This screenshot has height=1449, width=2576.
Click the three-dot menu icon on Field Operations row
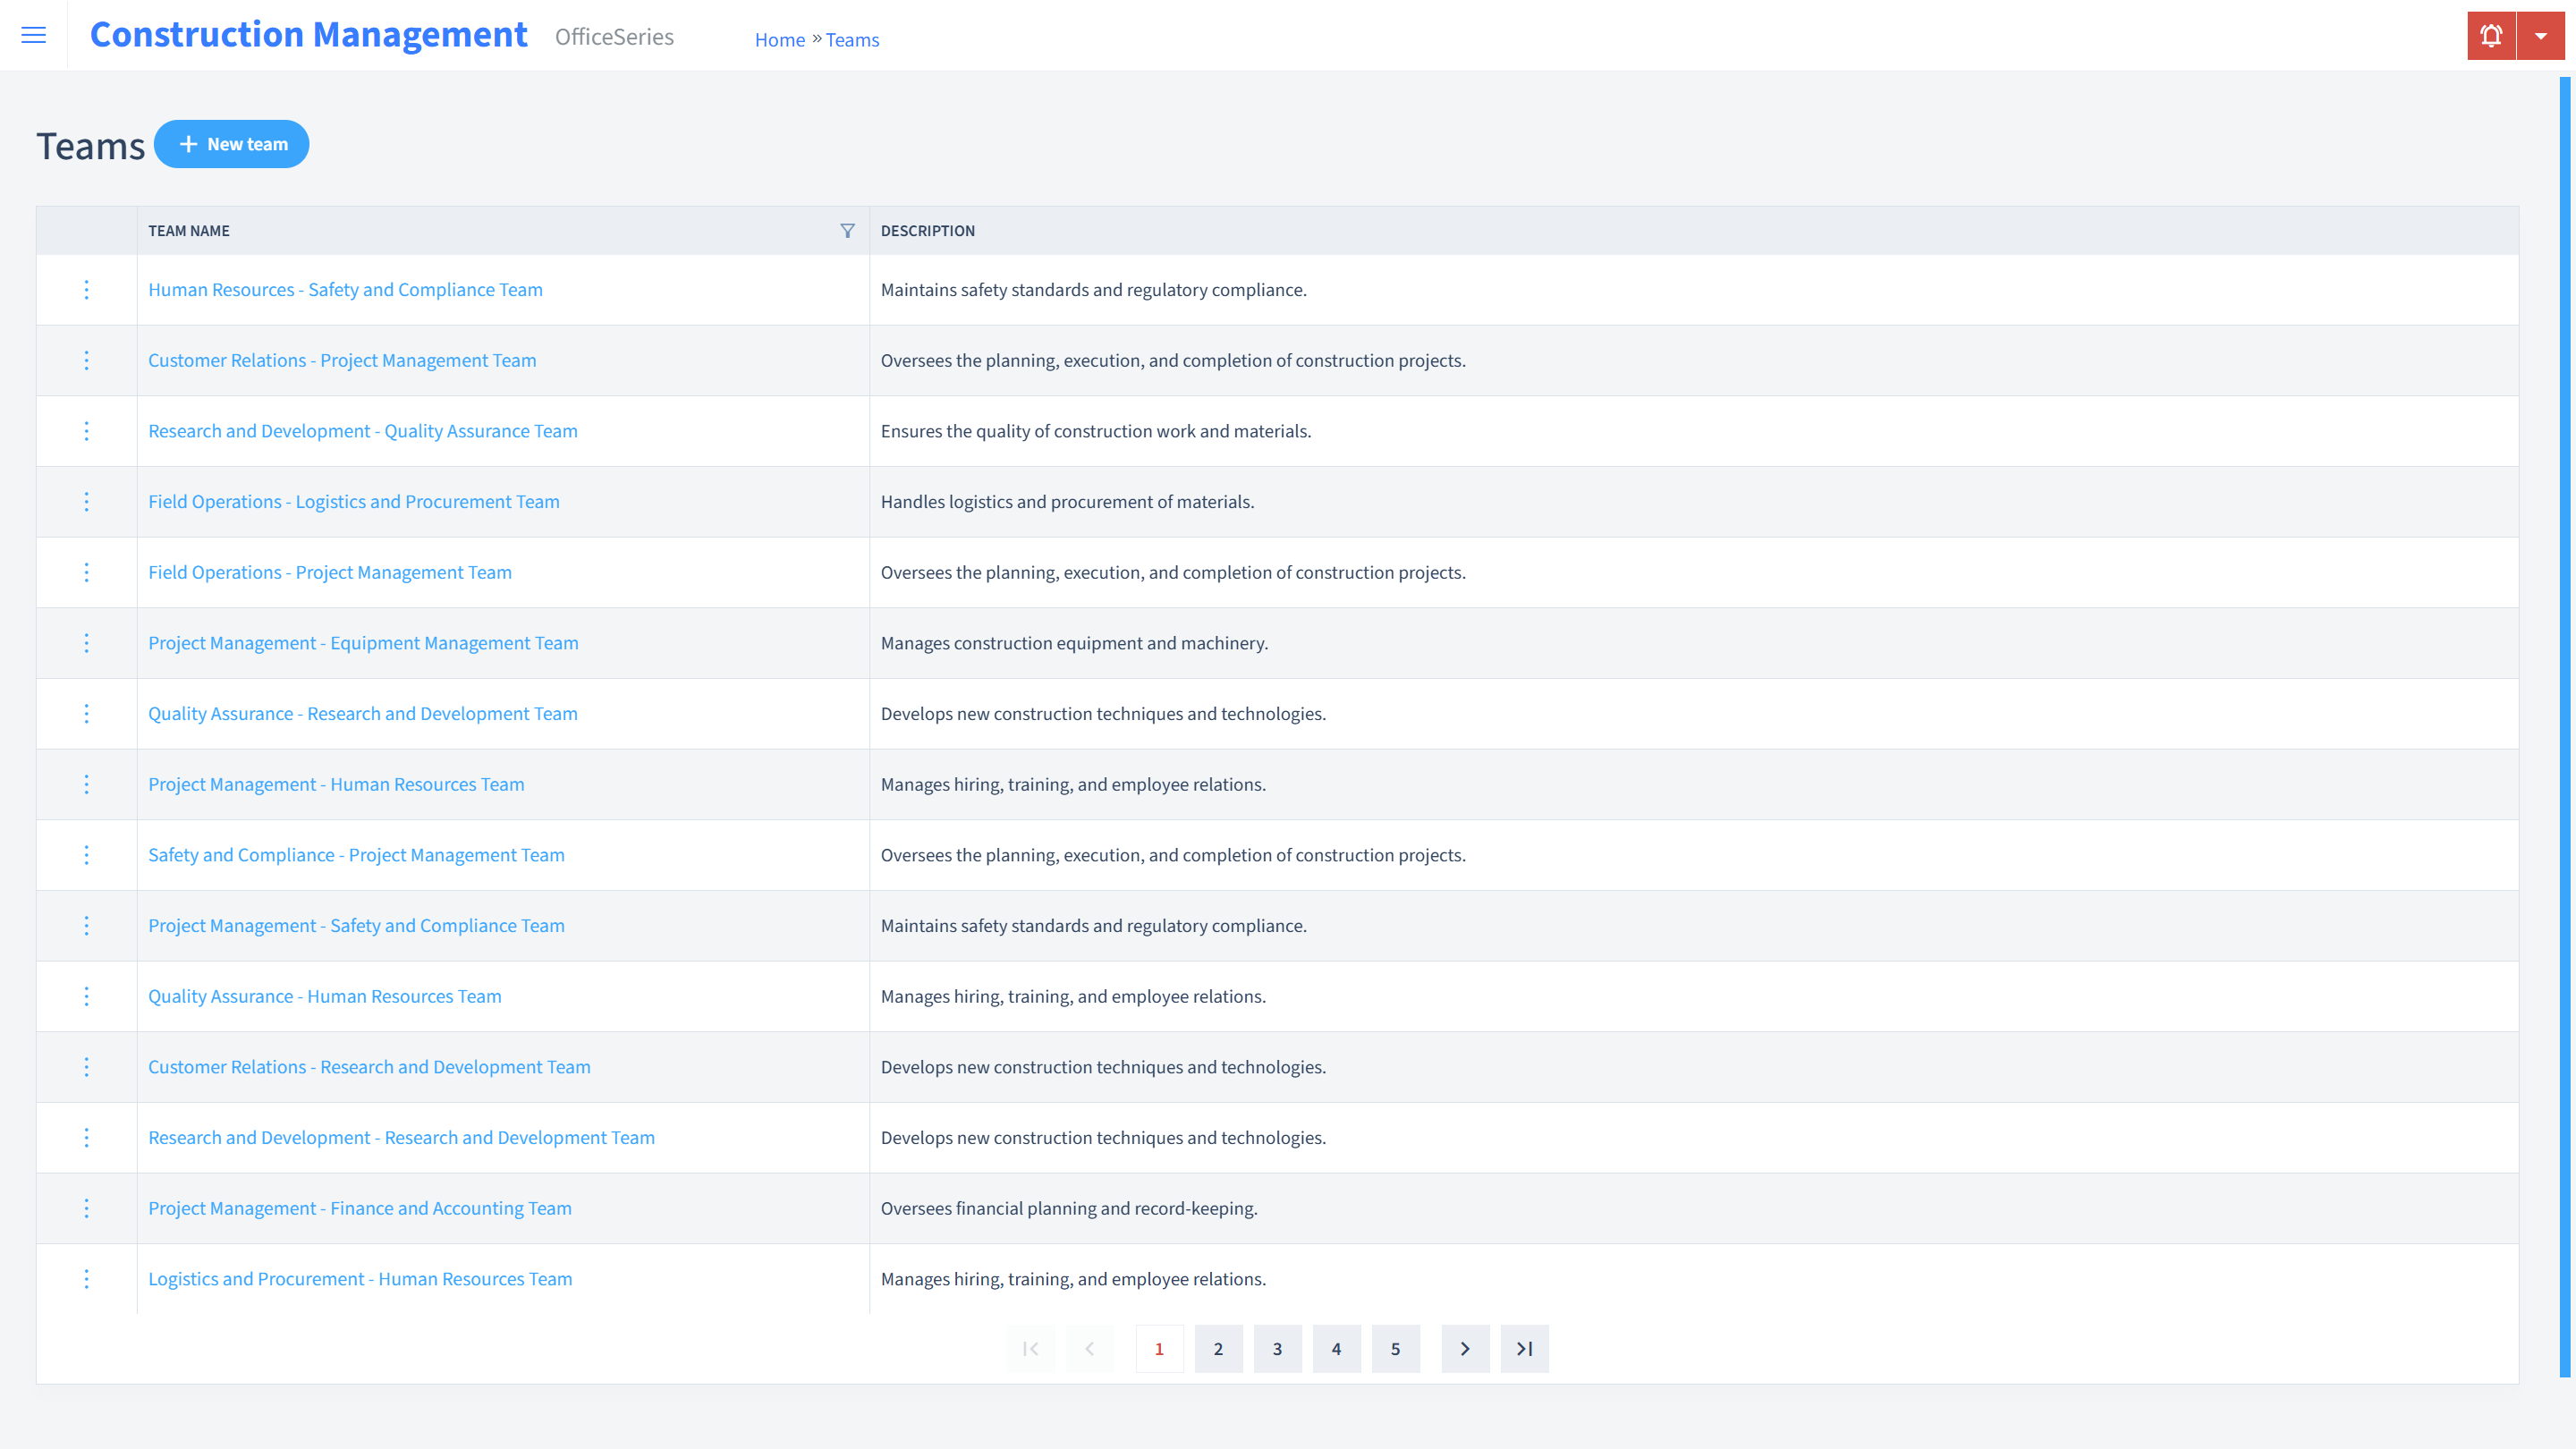(x=85, y=501)
